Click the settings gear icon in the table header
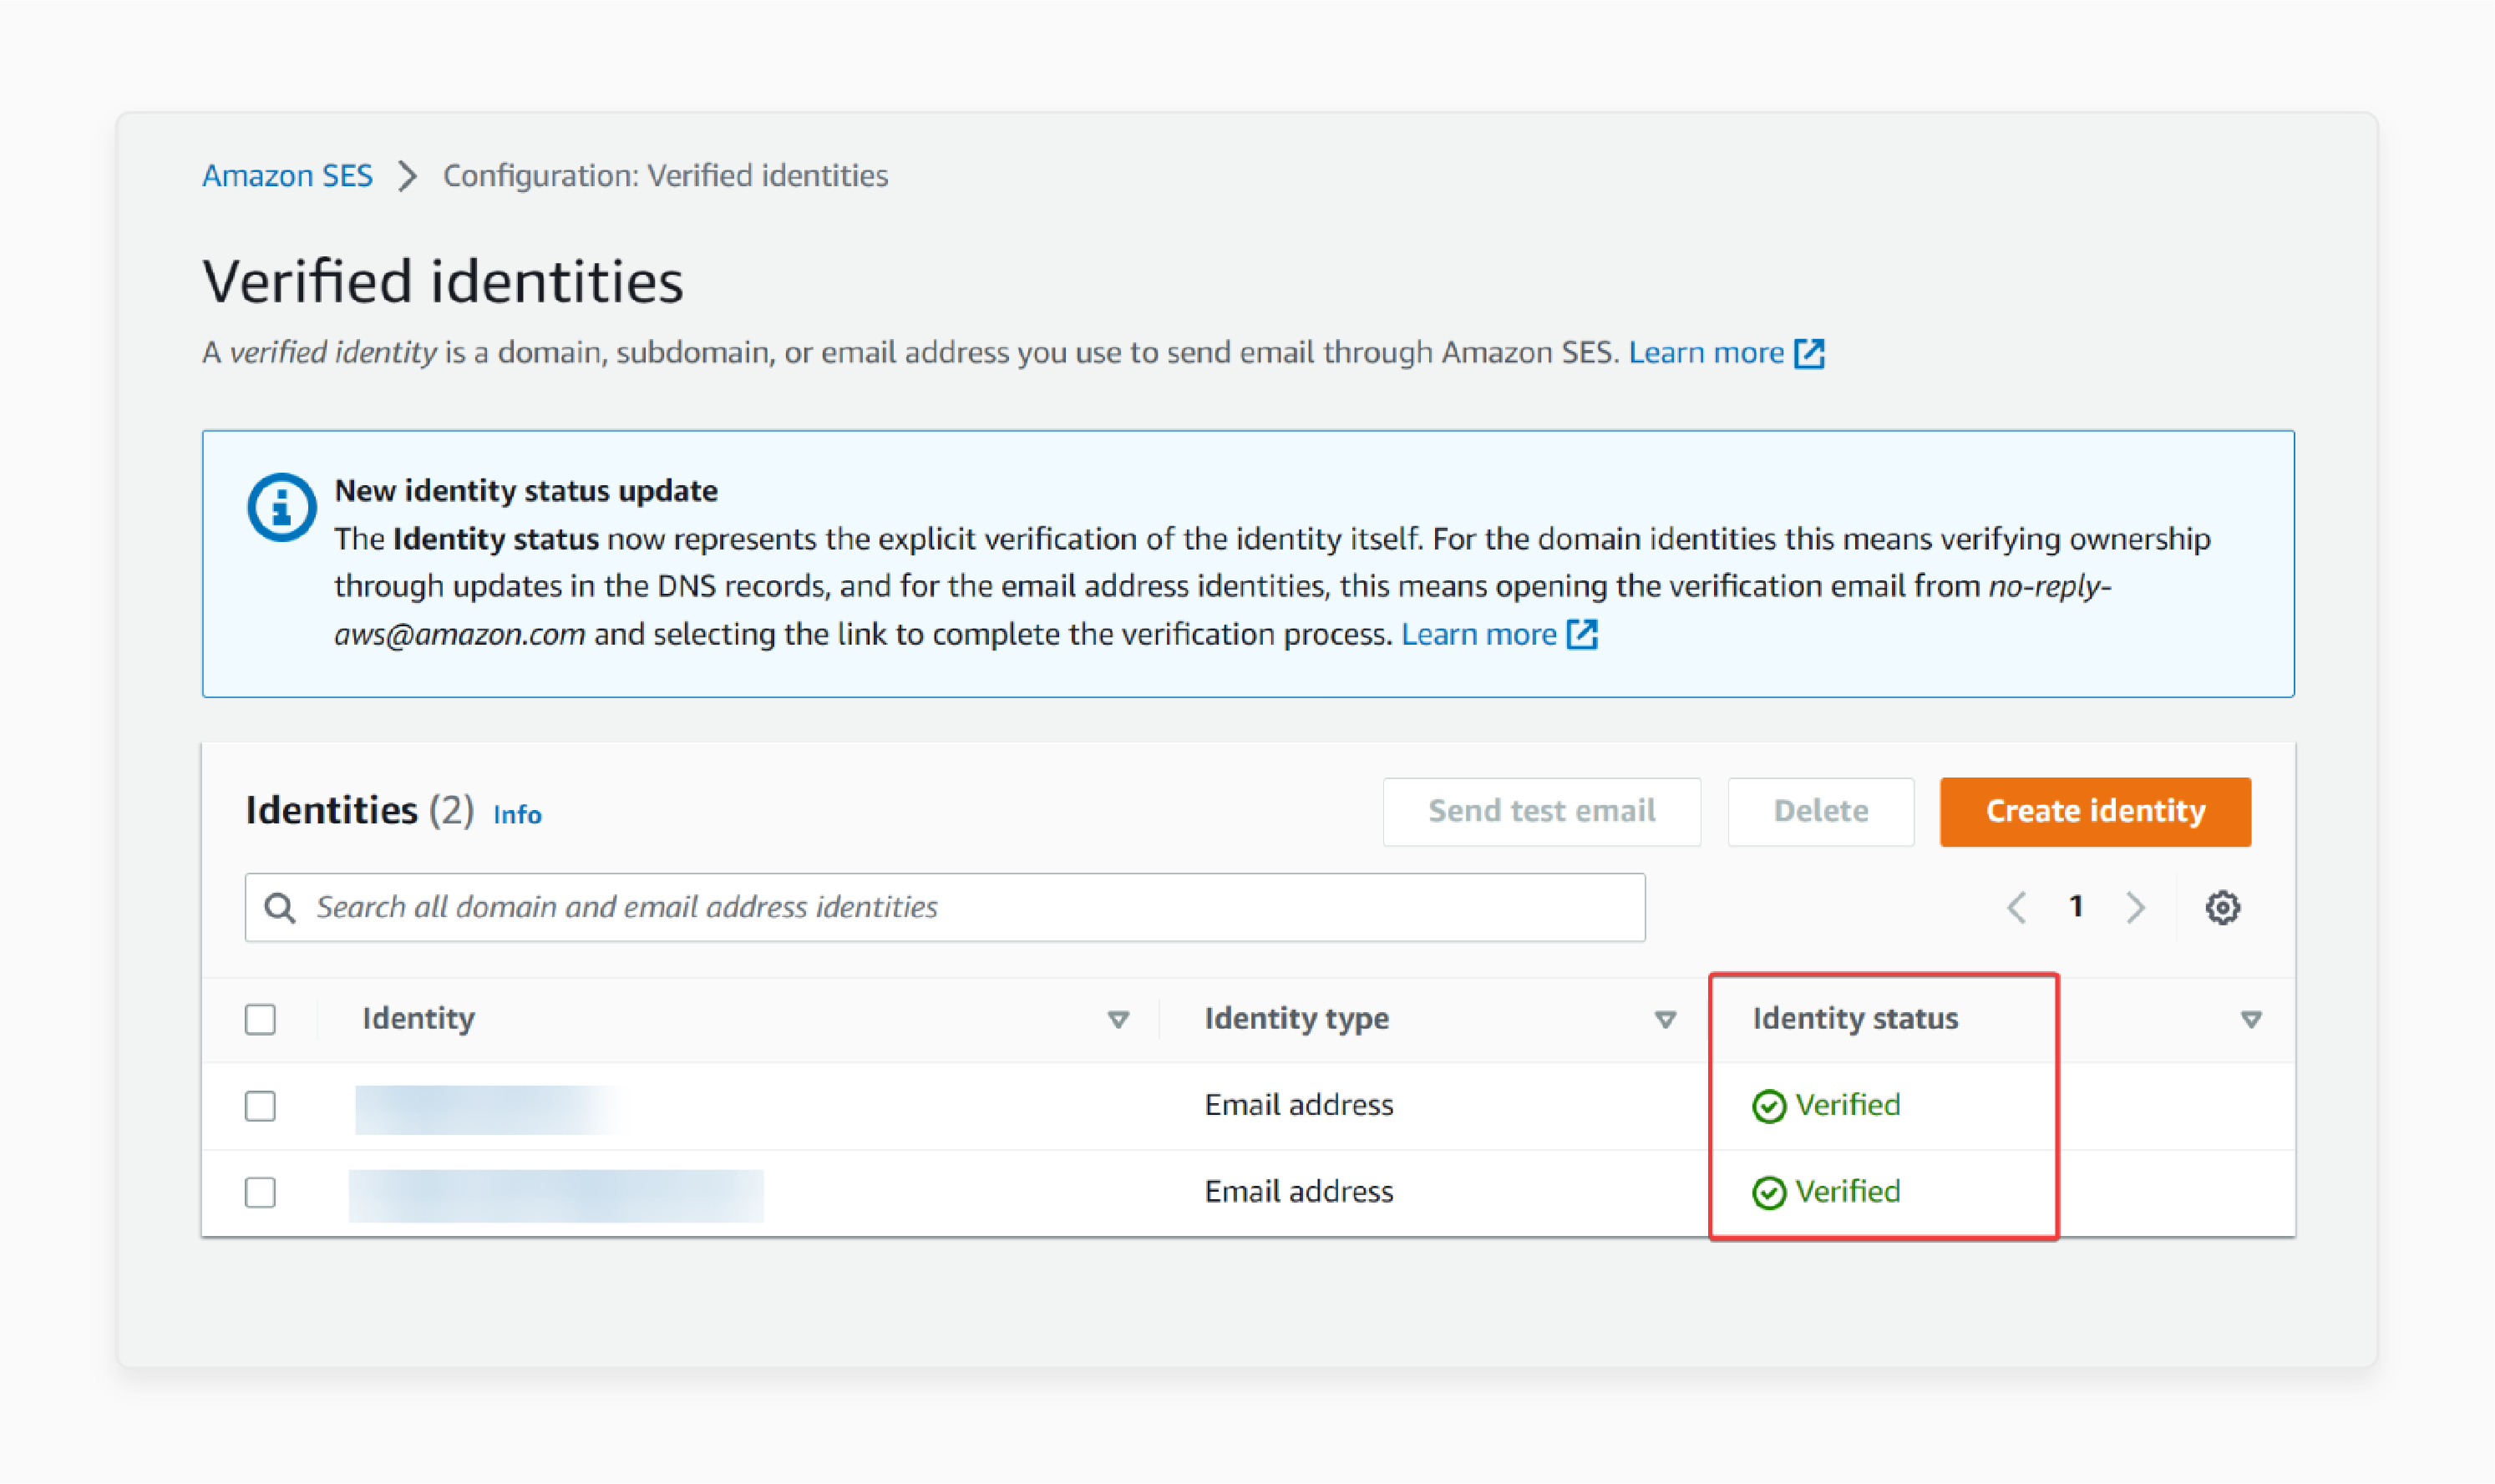Image resolution: width=2495 pixels, height=1484 pixels. pos(2221,906)
